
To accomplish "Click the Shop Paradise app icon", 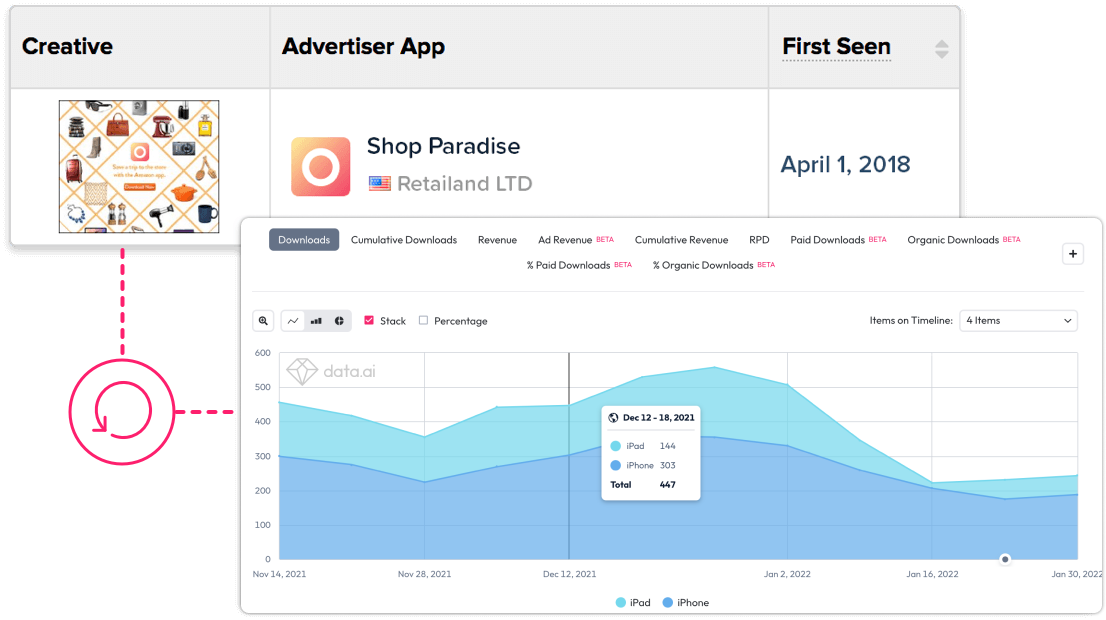I will tap(320, 167).
